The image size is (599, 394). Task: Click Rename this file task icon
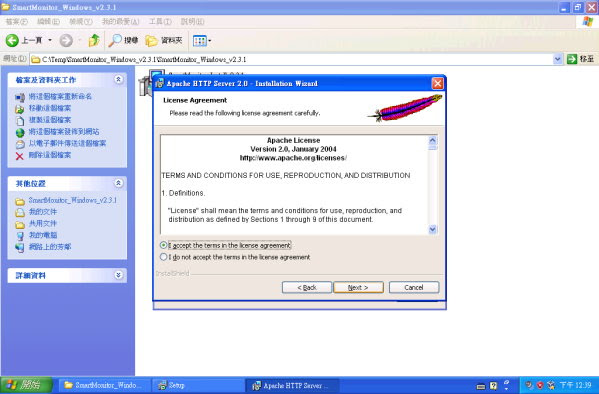click(x=20, y=97)
